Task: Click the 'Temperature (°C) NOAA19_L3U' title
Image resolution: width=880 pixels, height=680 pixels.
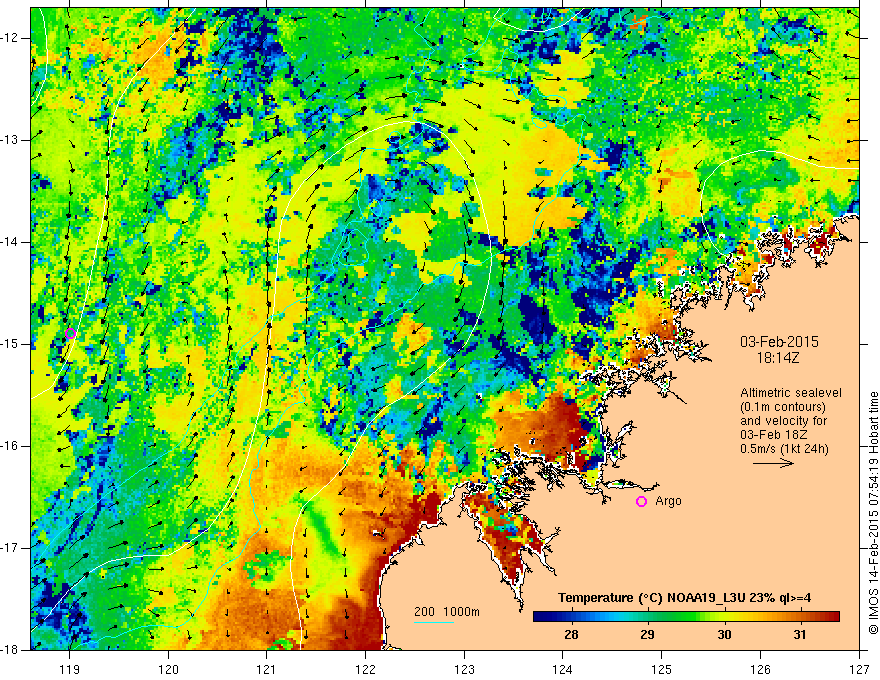Action: (x=652, y=598)
